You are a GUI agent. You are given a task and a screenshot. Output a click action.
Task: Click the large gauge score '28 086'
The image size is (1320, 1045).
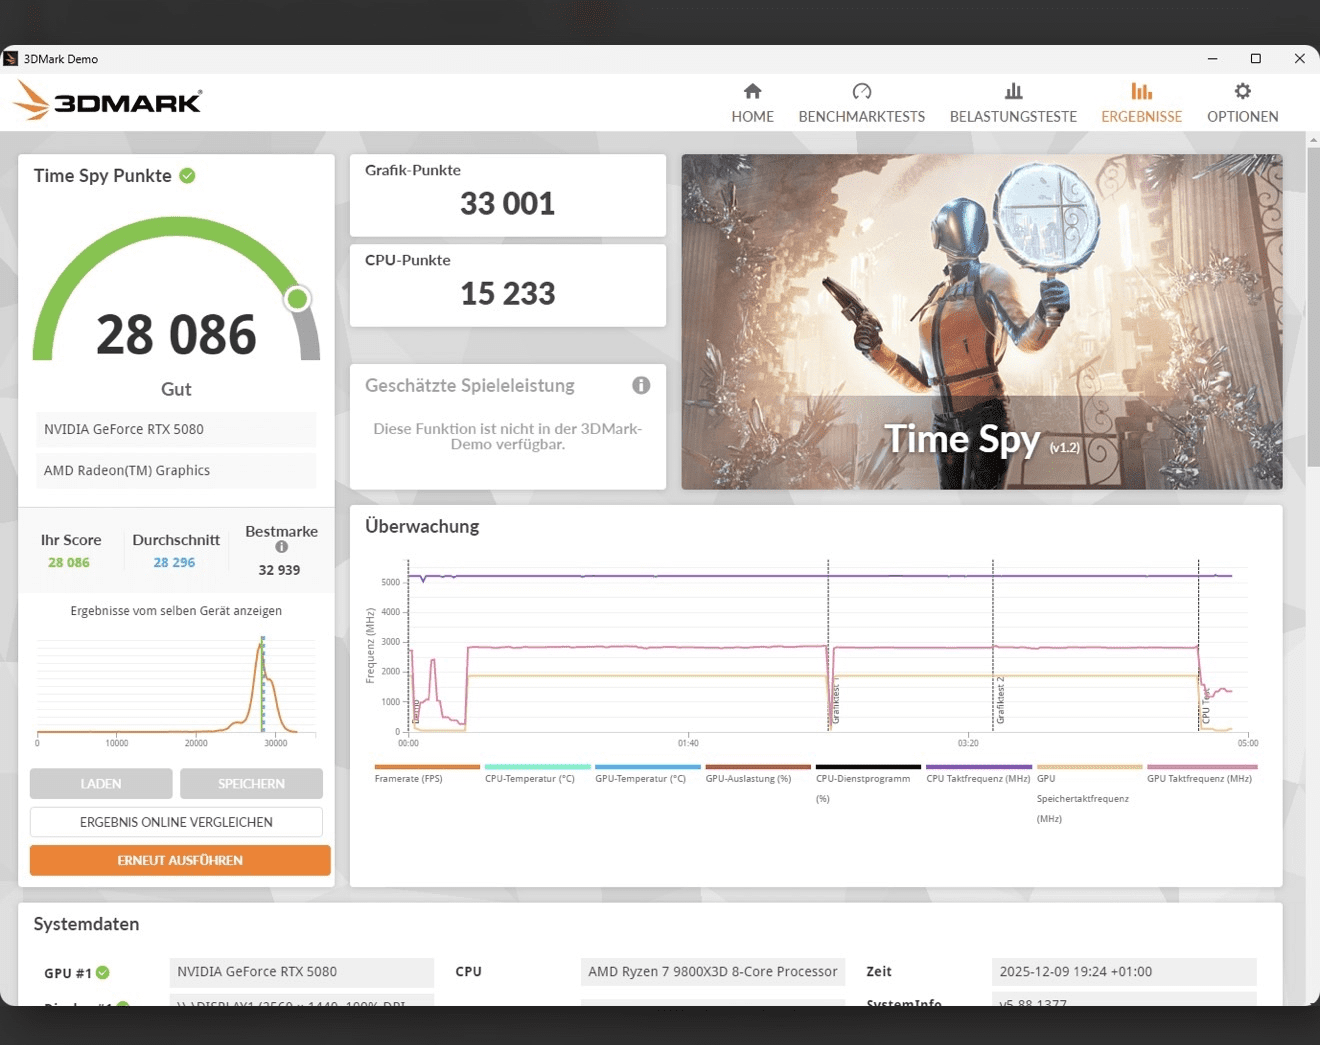click(x=176, y=334)
